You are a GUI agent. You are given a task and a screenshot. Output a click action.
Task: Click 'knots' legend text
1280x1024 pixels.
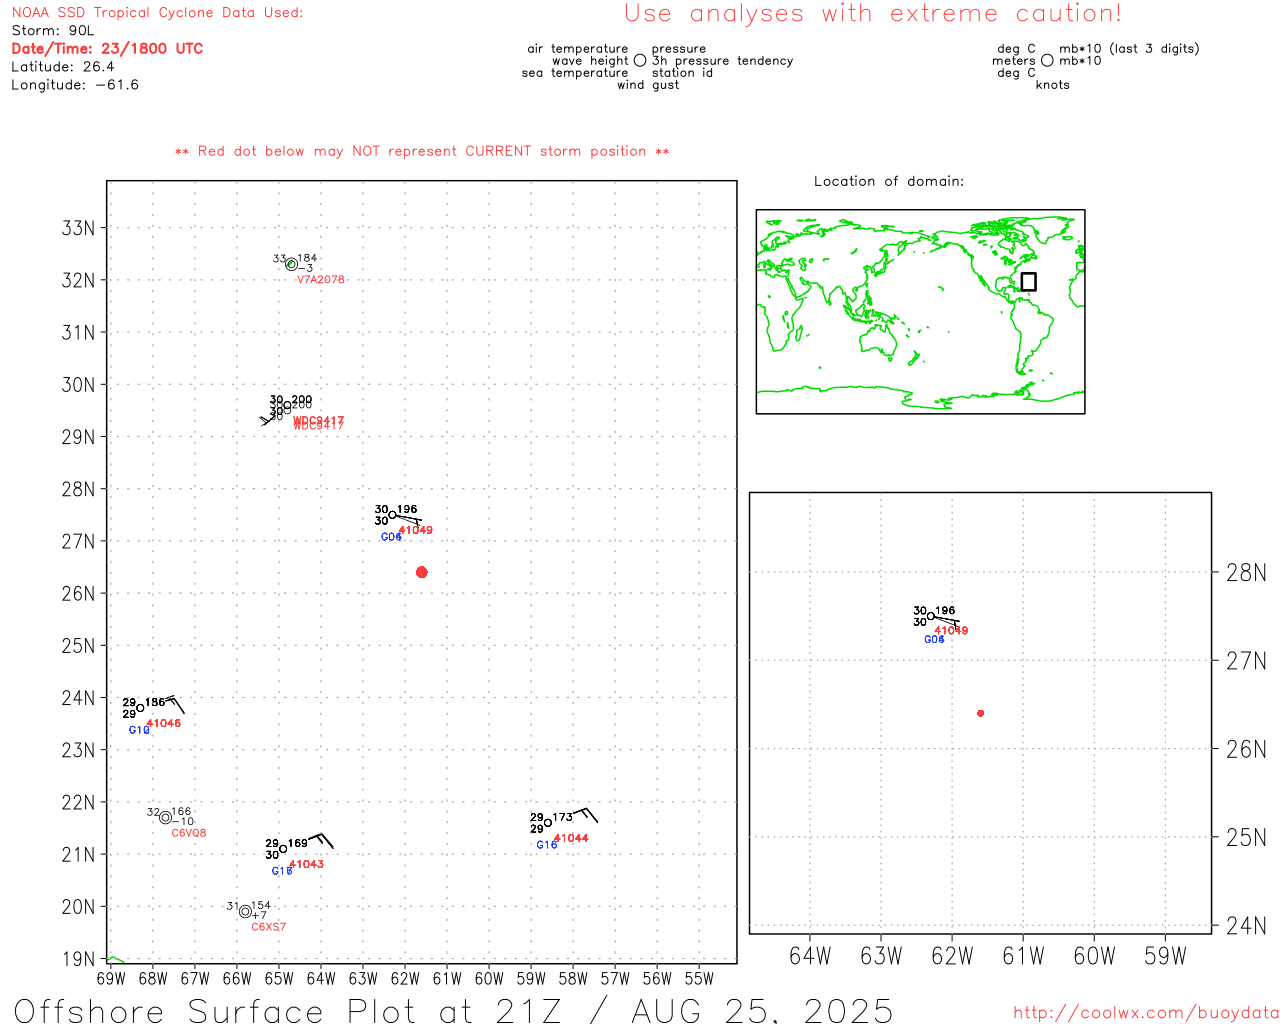pos(1053,85)
